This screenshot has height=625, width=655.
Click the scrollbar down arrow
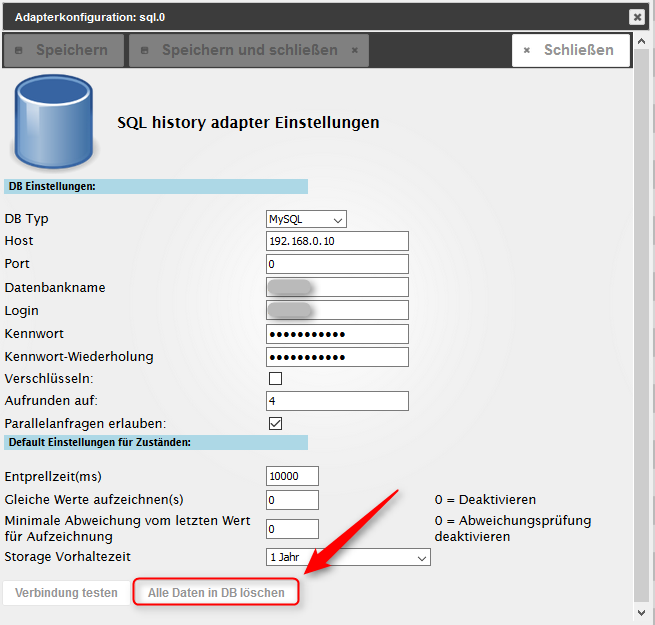click(x=641, y=612)
